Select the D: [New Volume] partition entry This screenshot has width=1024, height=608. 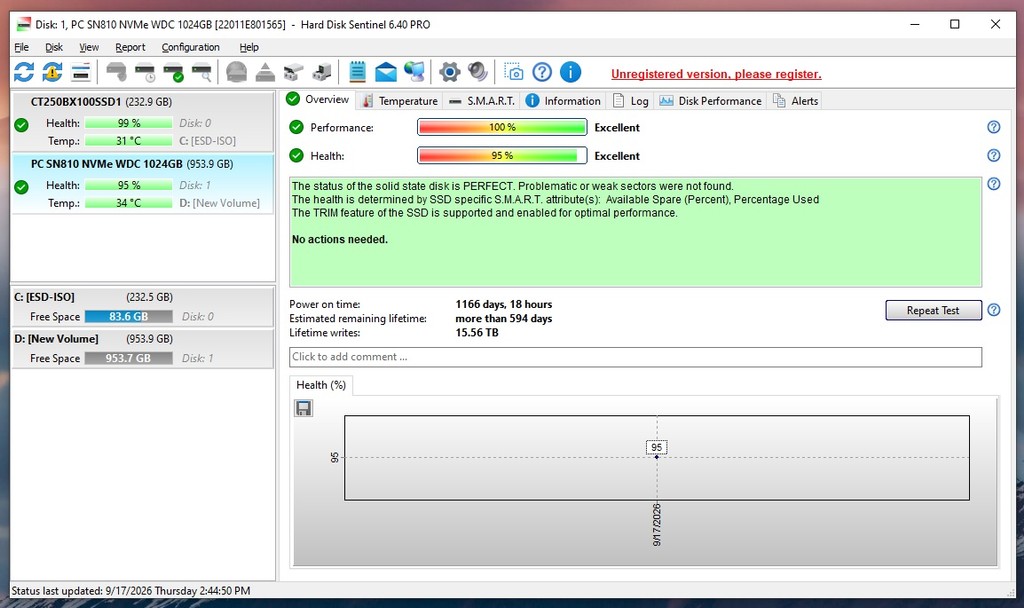click(x=142, y=349)
